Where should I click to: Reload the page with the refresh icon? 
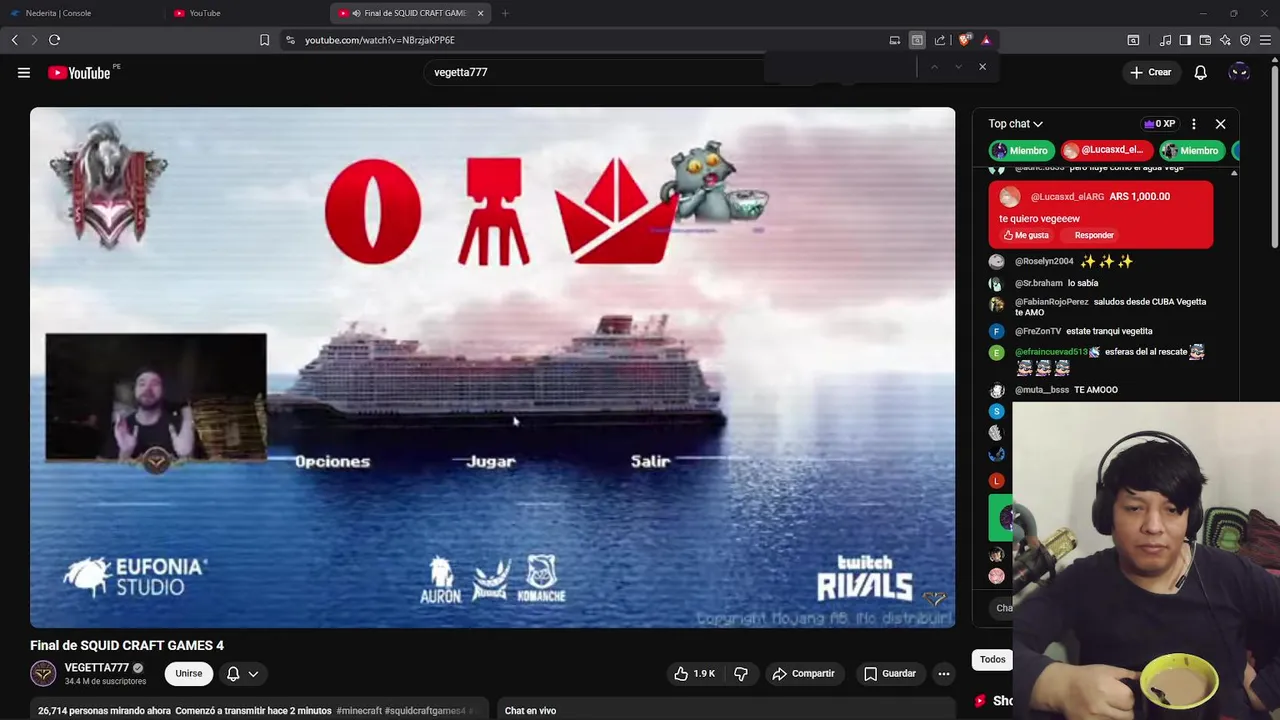(54, 40)
